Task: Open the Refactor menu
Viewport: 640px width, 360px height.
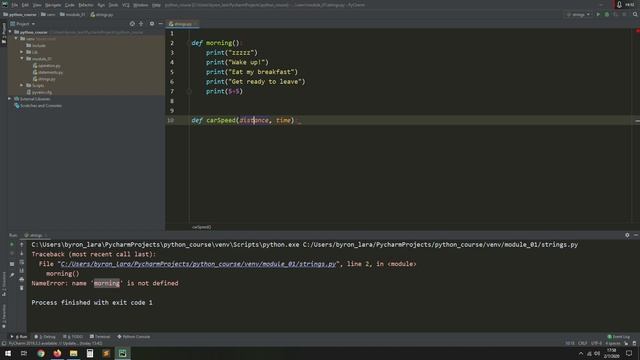Action: [x=86, y=5]
